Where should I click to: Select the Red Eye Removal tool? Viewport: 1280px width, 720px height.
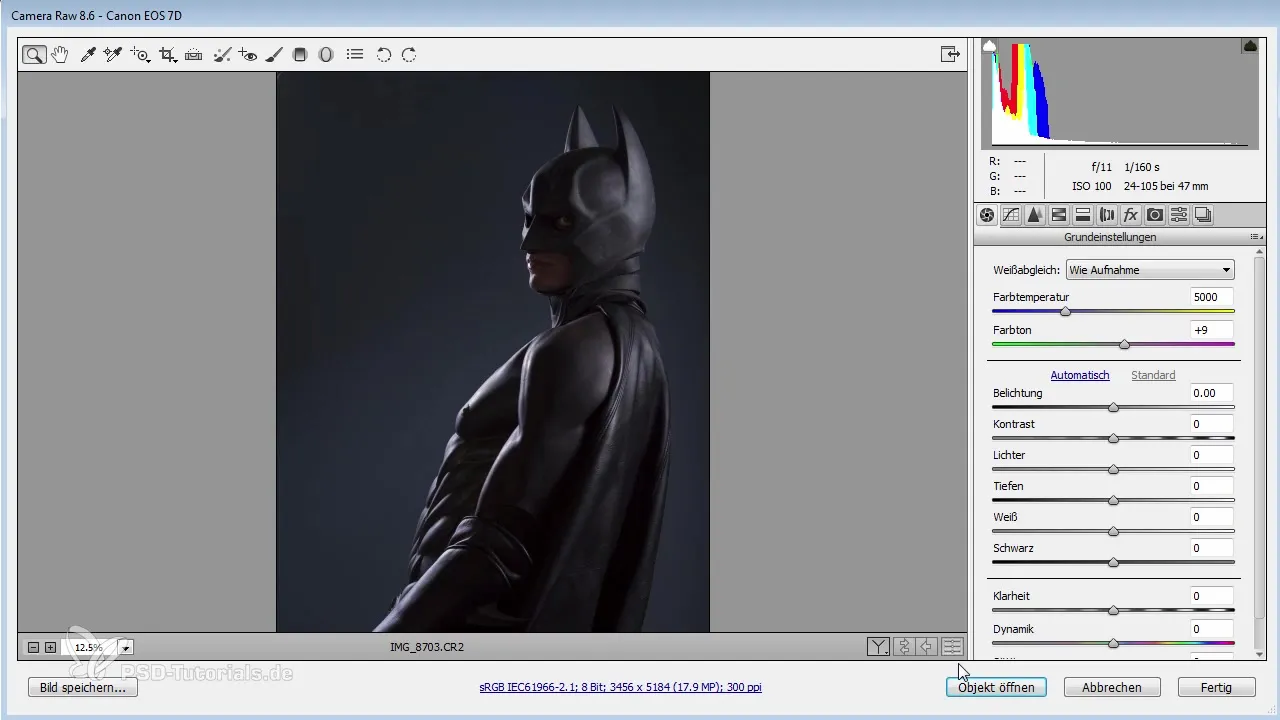(247, 55)
